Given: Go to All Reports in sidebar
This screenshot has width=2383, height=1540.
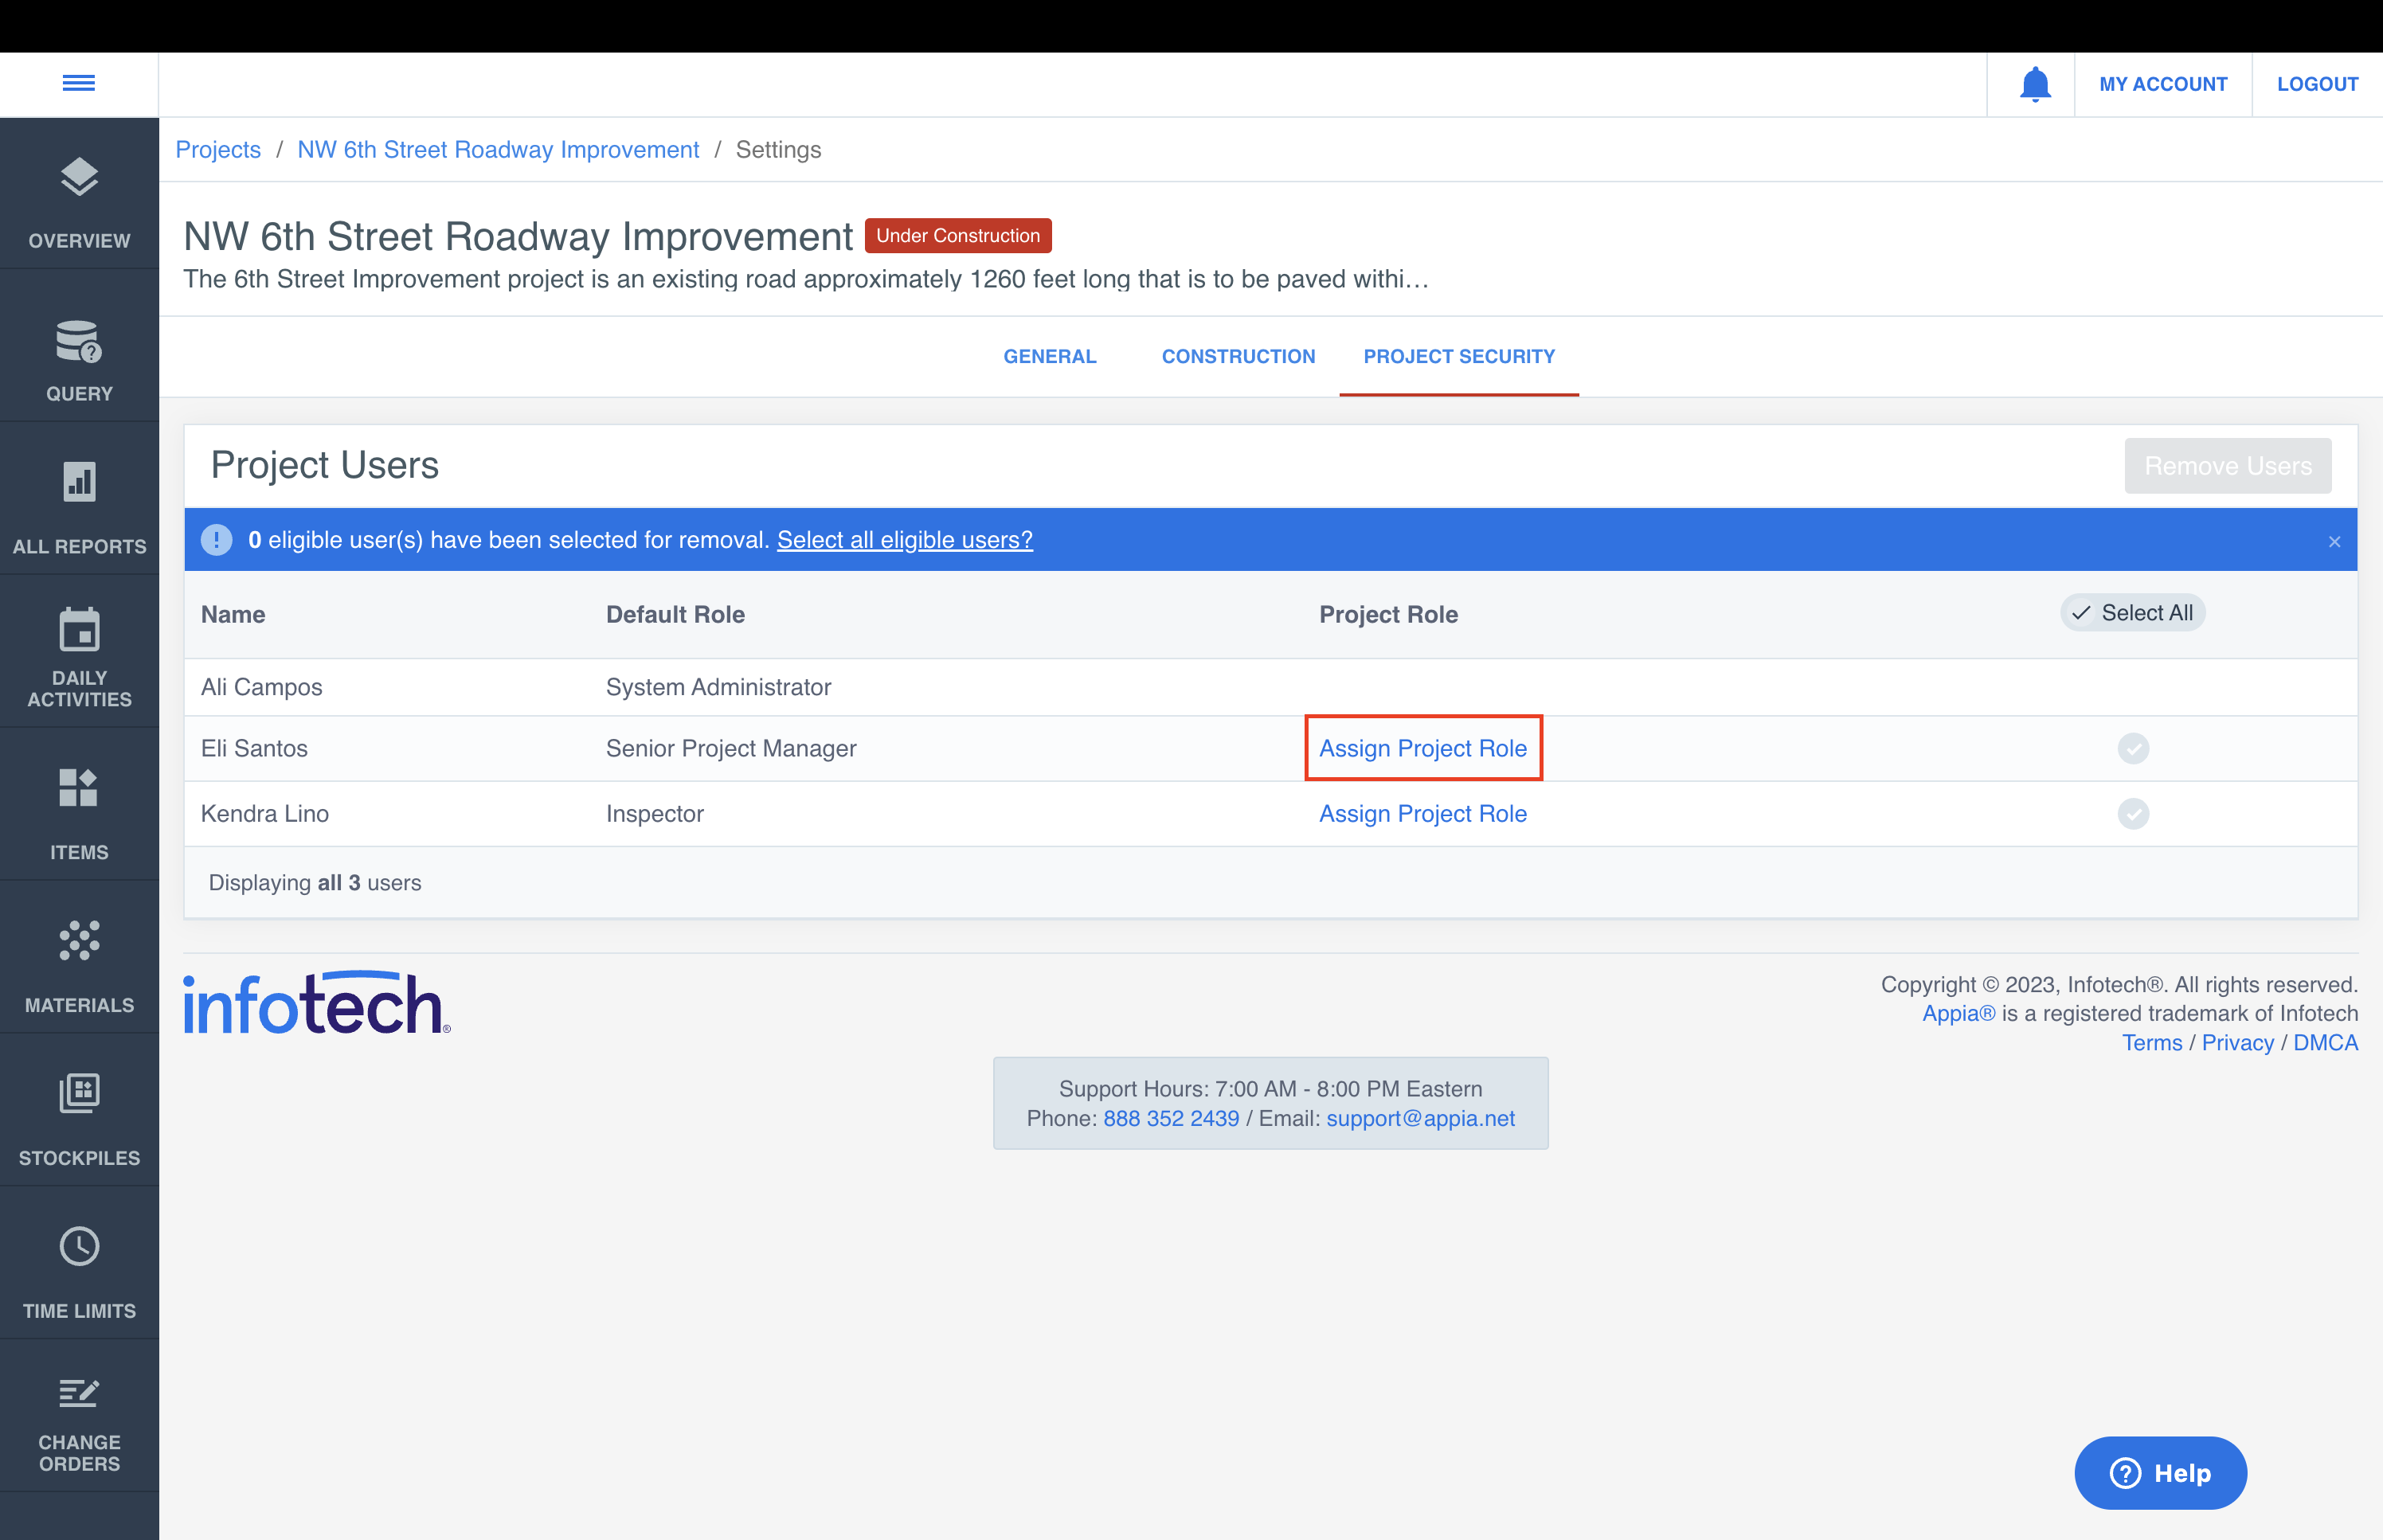Looking at the screenshot, I should [79, 481].
